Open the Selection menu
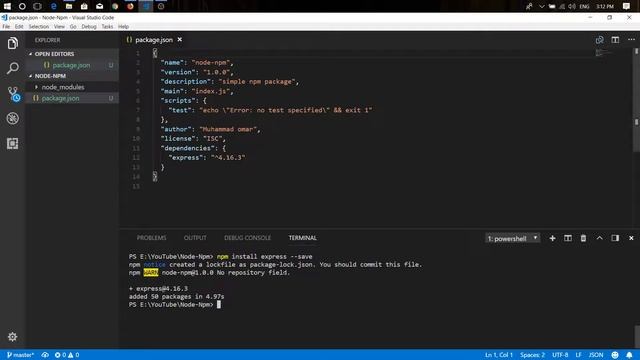 (38, 27)
